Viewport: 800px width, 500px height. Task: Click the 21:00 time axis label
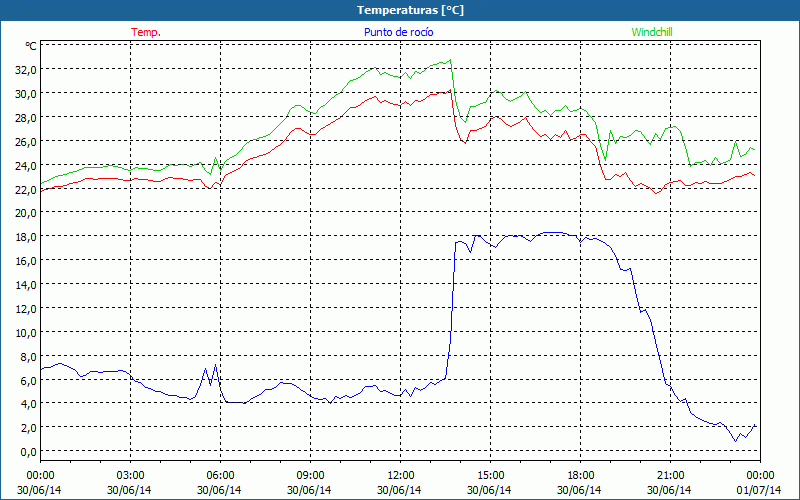point(670,476)
